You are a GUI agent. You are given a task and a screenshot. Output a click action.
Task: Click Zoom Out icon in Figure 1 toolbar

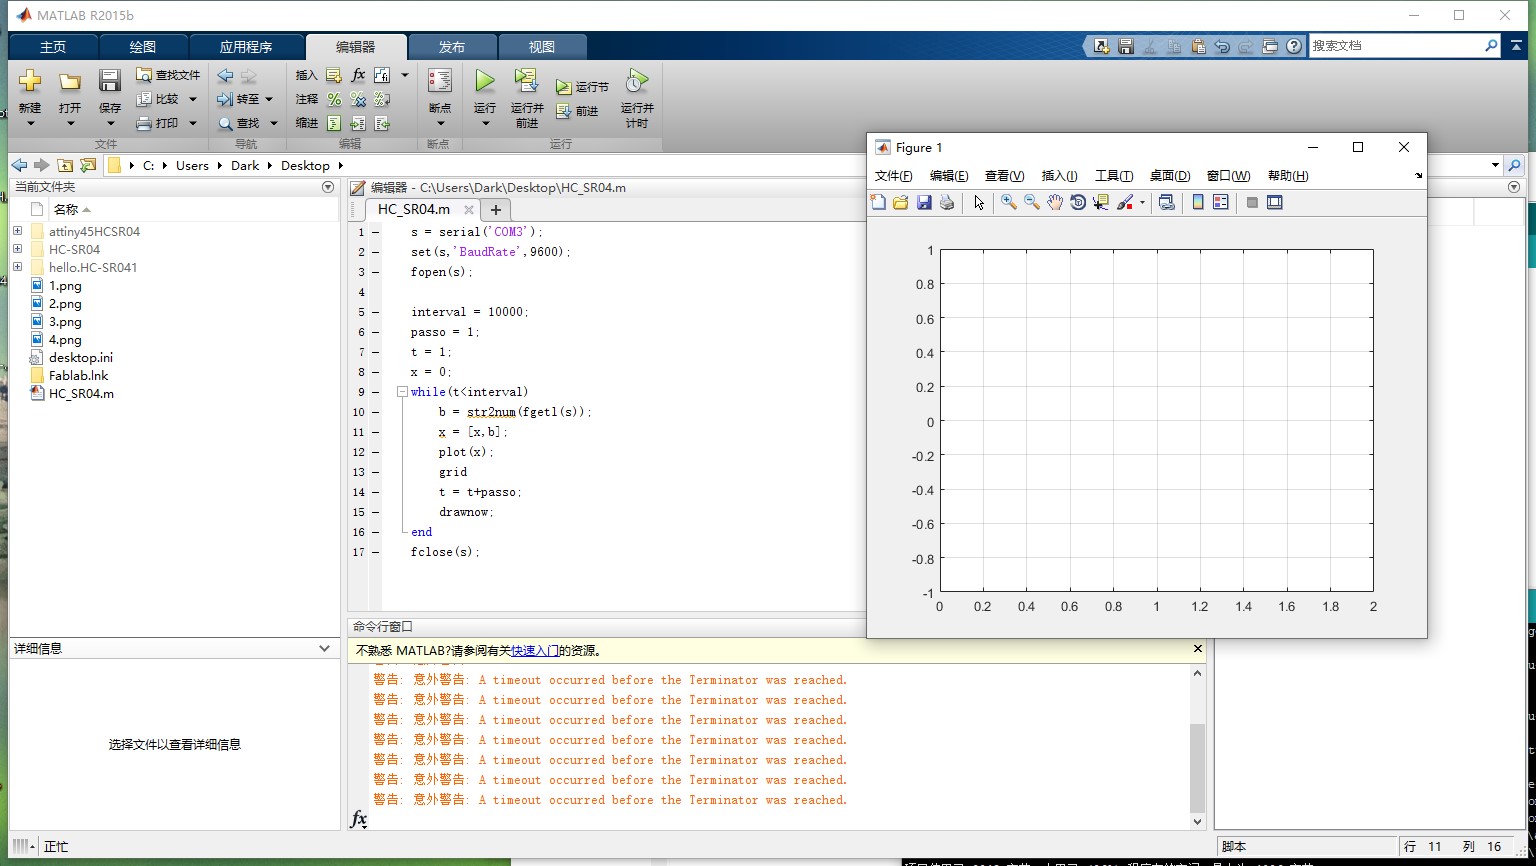(x=1032, y=202)
